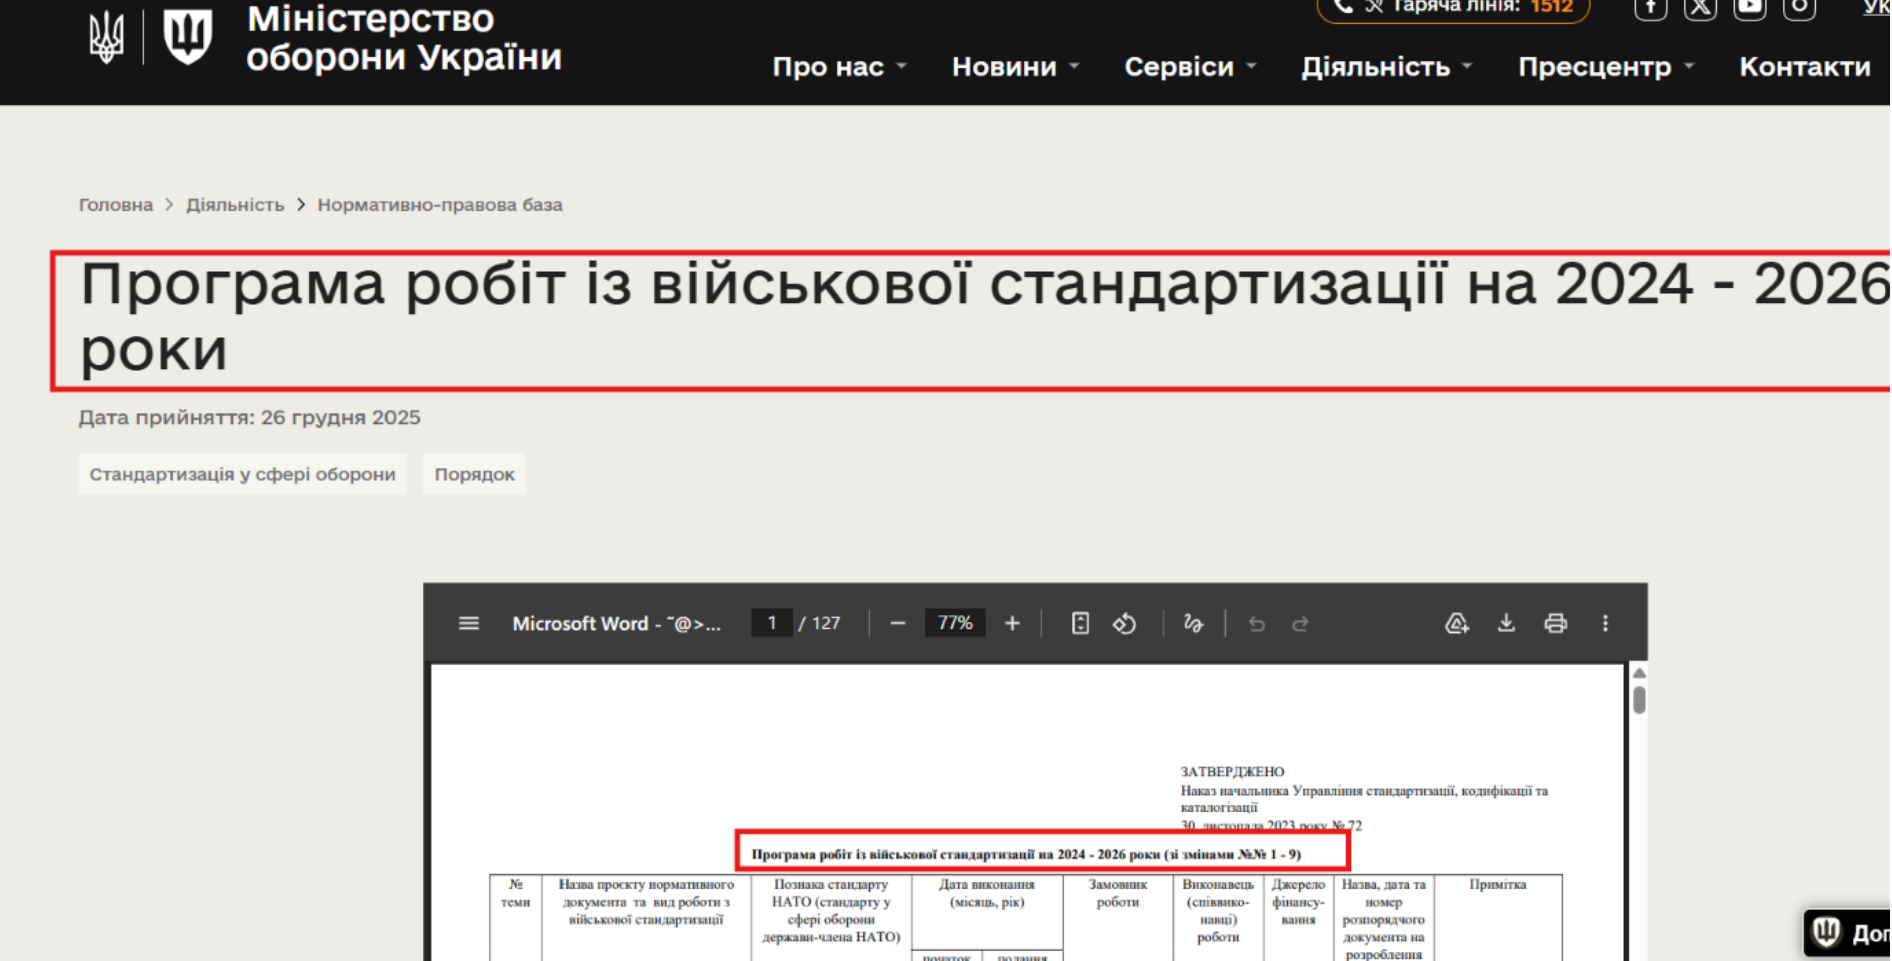This screenshot has width=1892, height=961.
Task: Zoom out the PDF with minus icon
Action: point(897,624)
